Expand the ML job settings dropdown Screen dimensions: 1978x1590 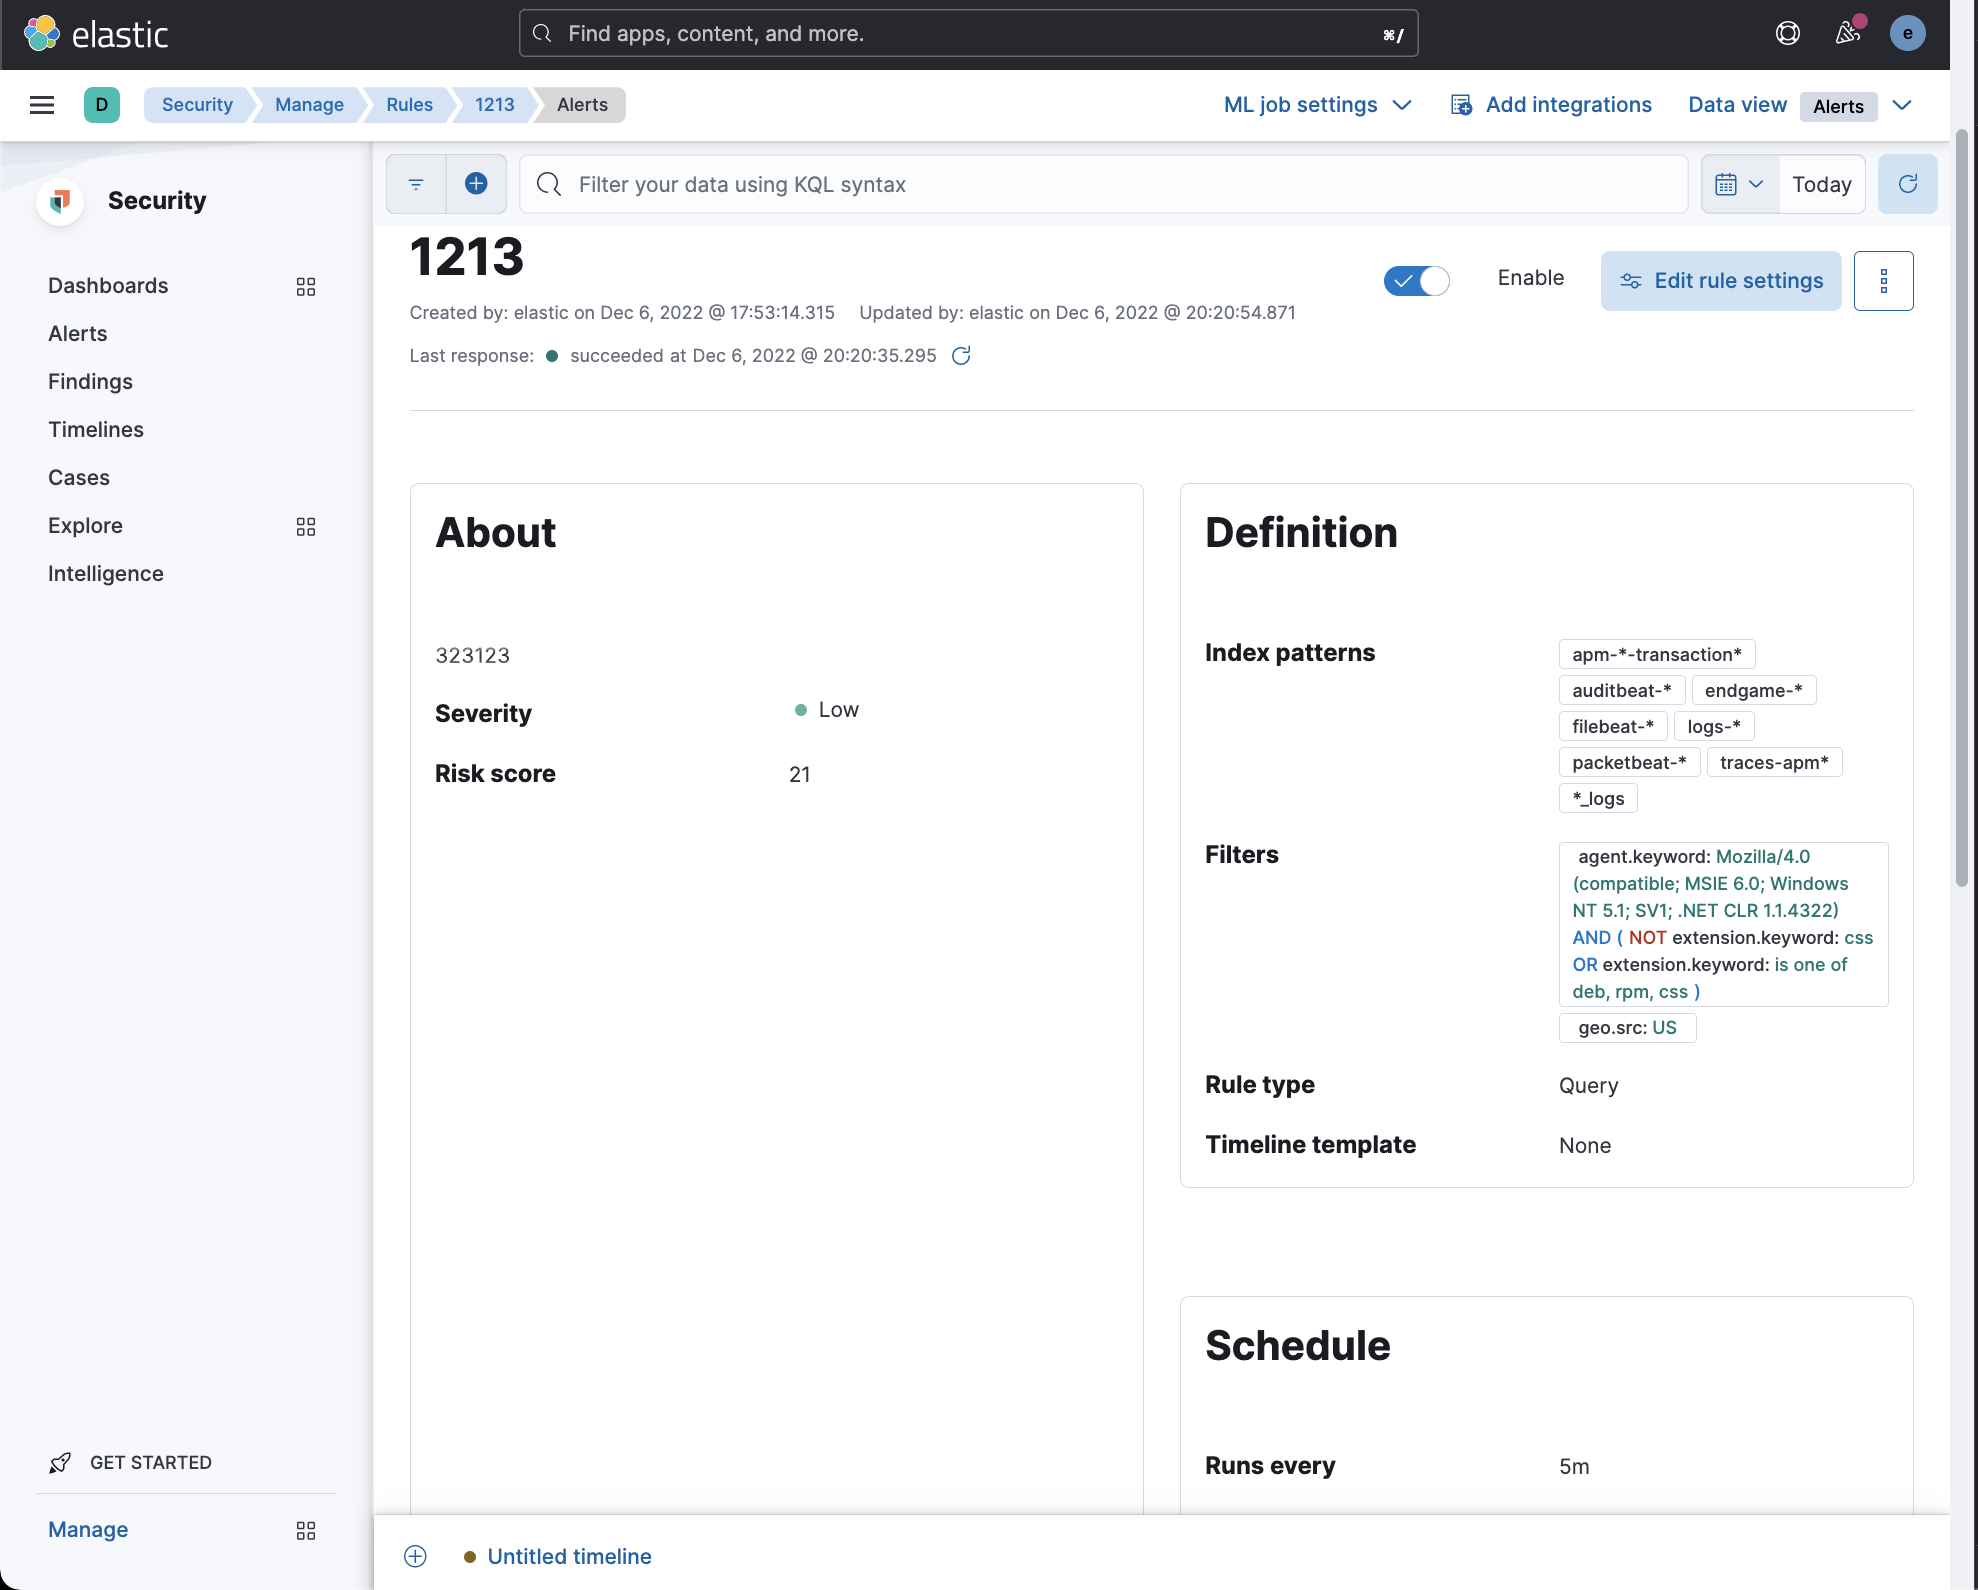click(x=1316, y=105)
